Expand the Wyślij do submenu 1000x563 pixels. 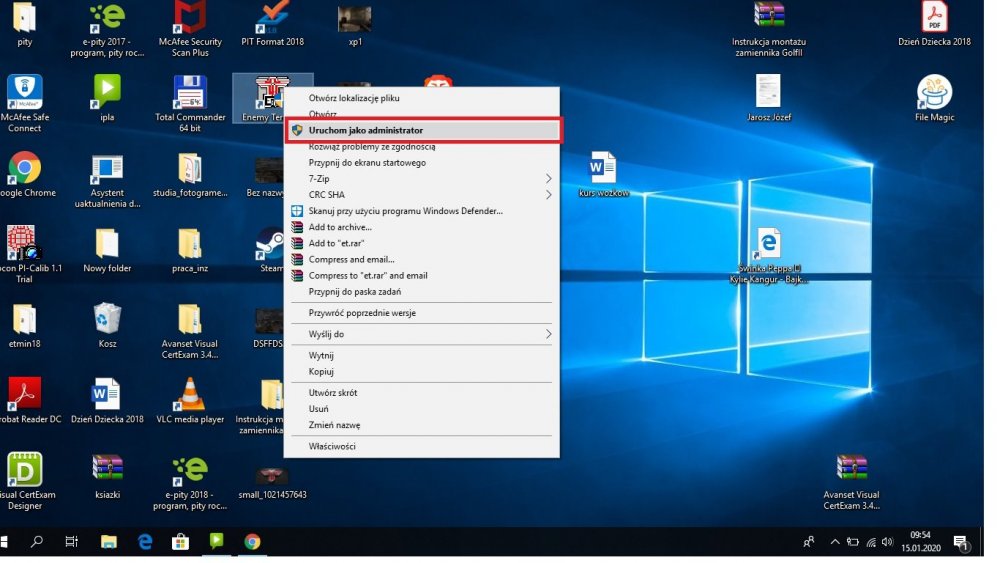(422, 334)
